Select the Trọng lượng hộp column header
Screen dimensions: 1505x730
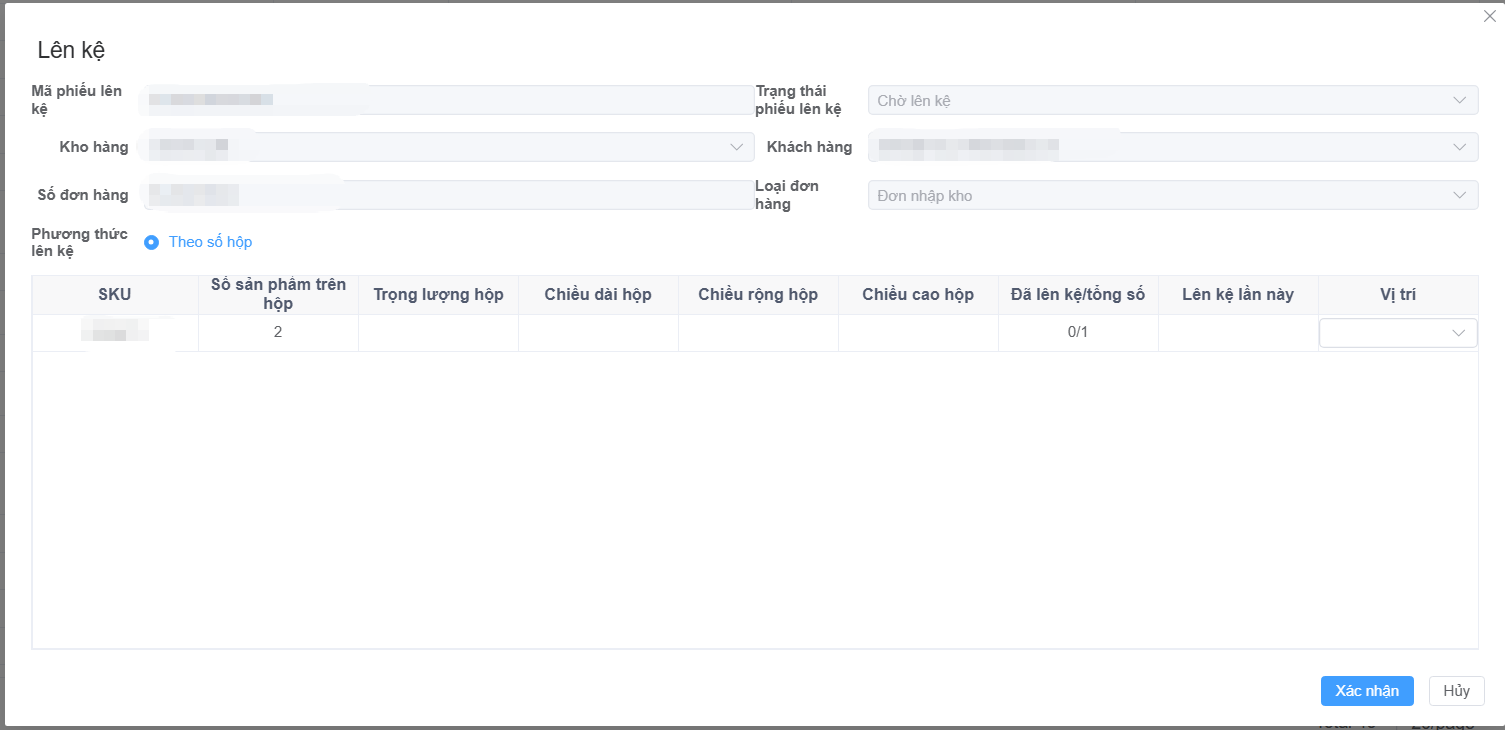[438, 295]
